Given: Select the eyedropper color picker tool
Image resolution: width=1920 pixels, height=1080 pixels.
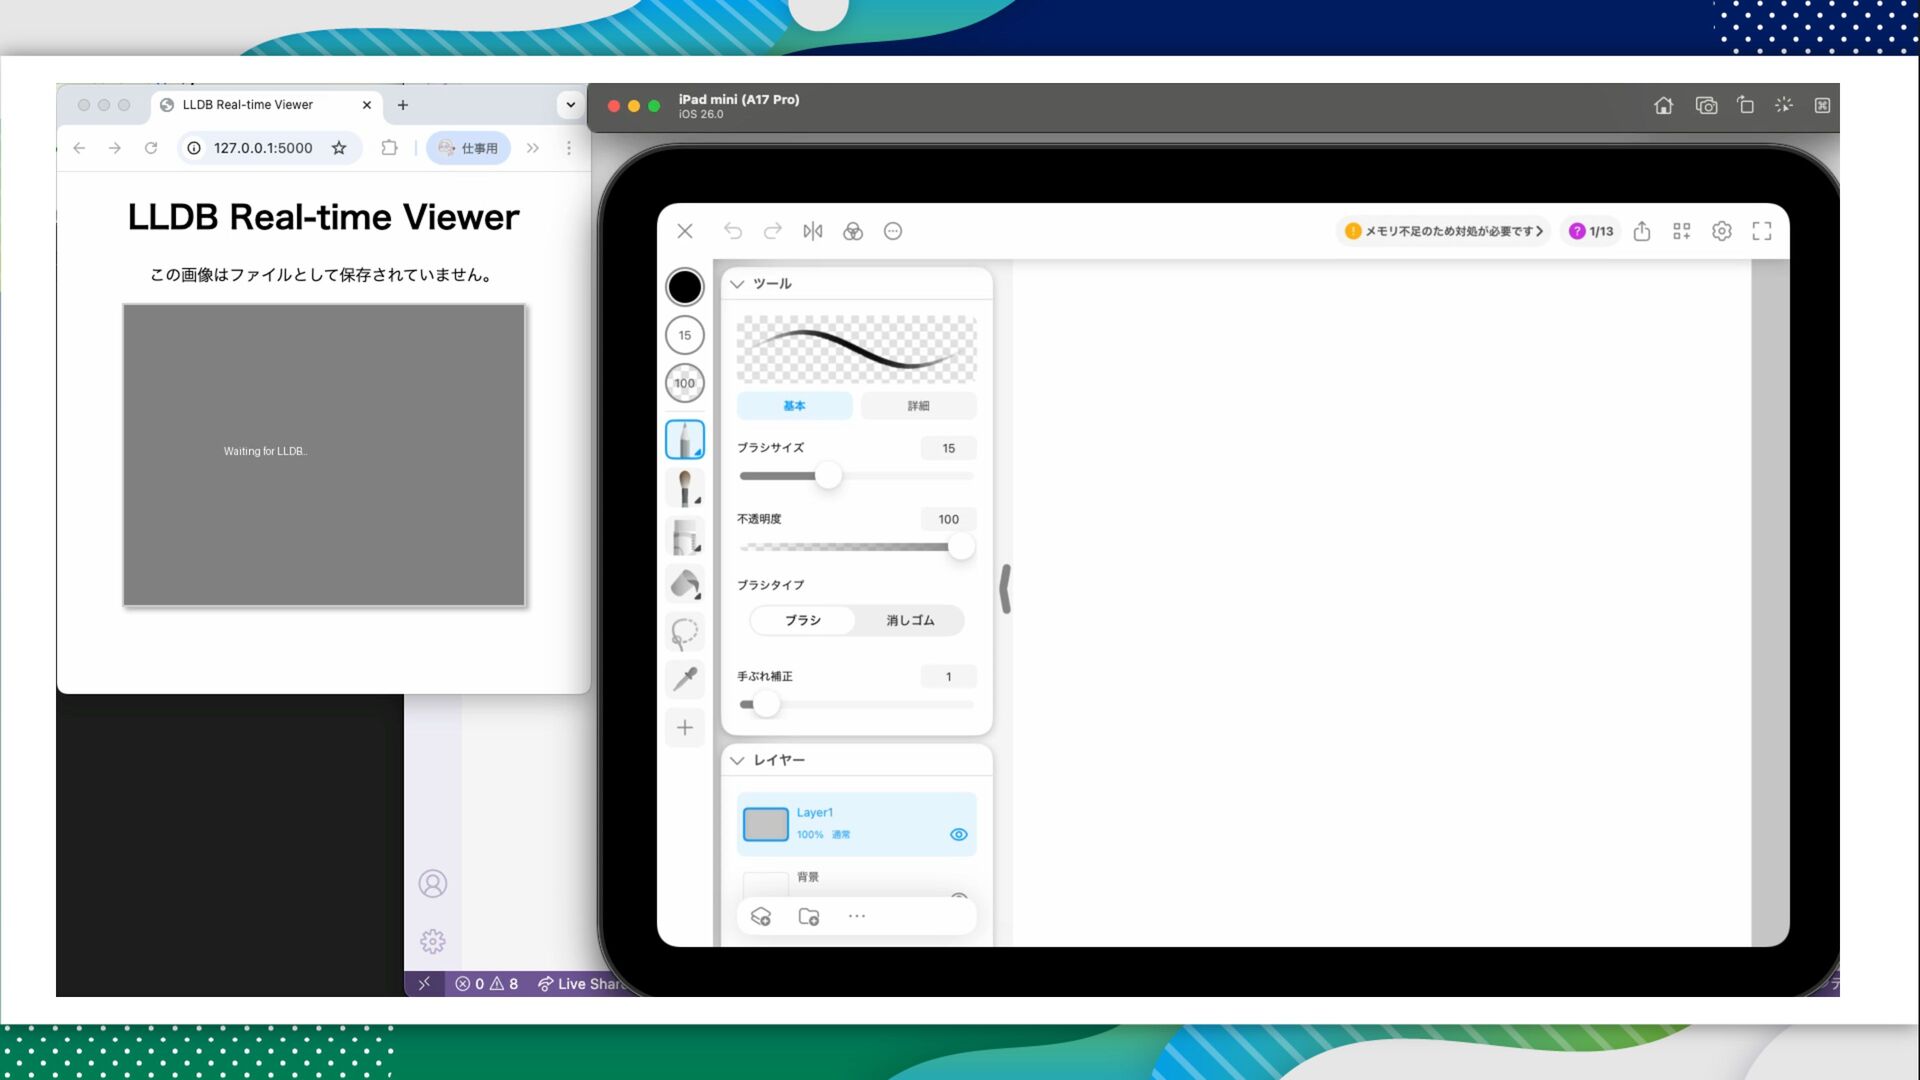Looking at the screenshot, I should pos(685,679).
